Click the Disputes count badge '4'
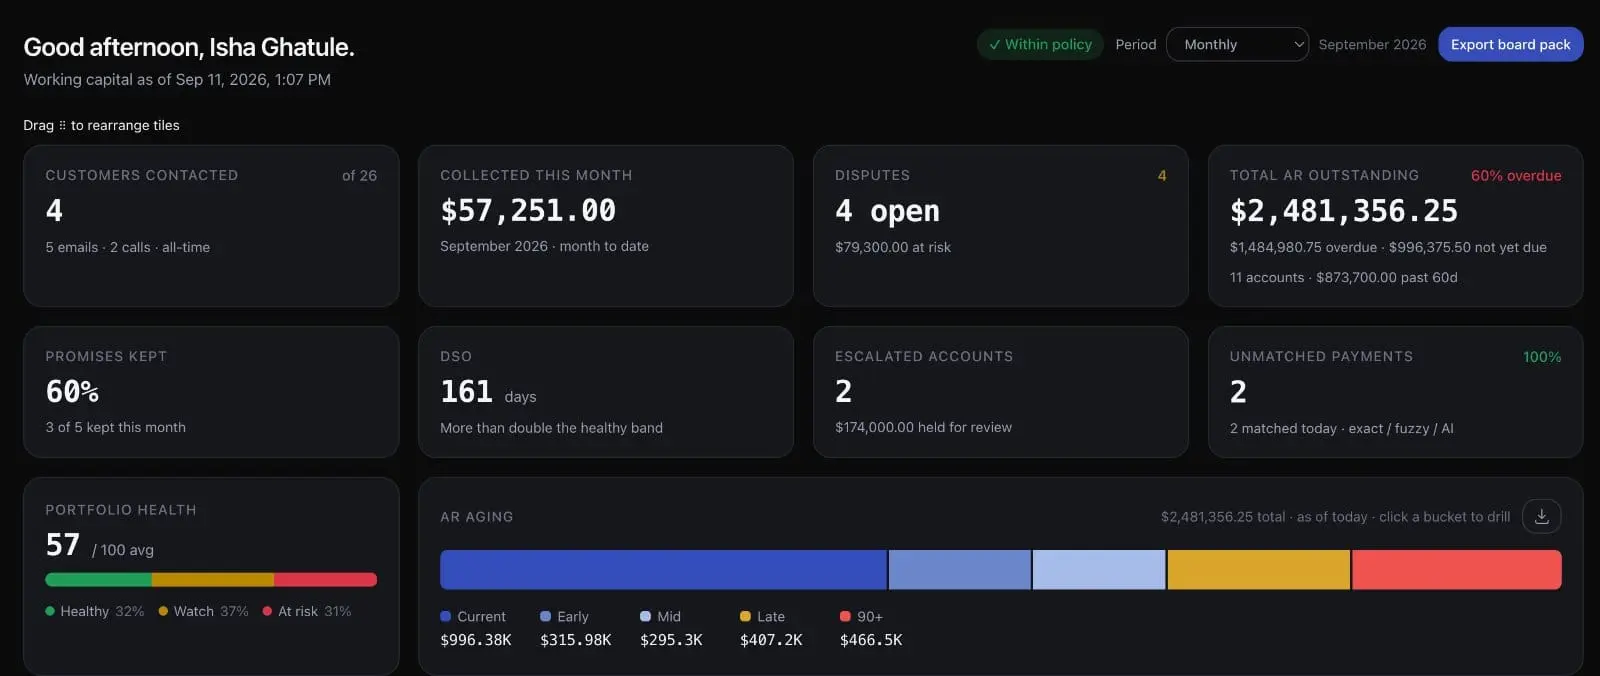 click(1161, 175)
